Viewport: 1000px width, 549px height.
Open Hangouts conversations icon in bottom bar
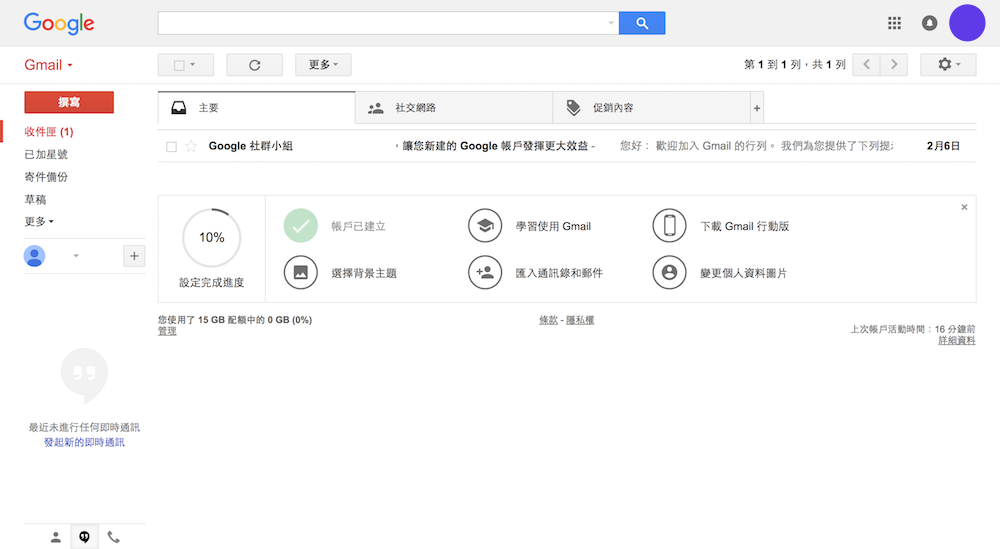pos(85,537)
